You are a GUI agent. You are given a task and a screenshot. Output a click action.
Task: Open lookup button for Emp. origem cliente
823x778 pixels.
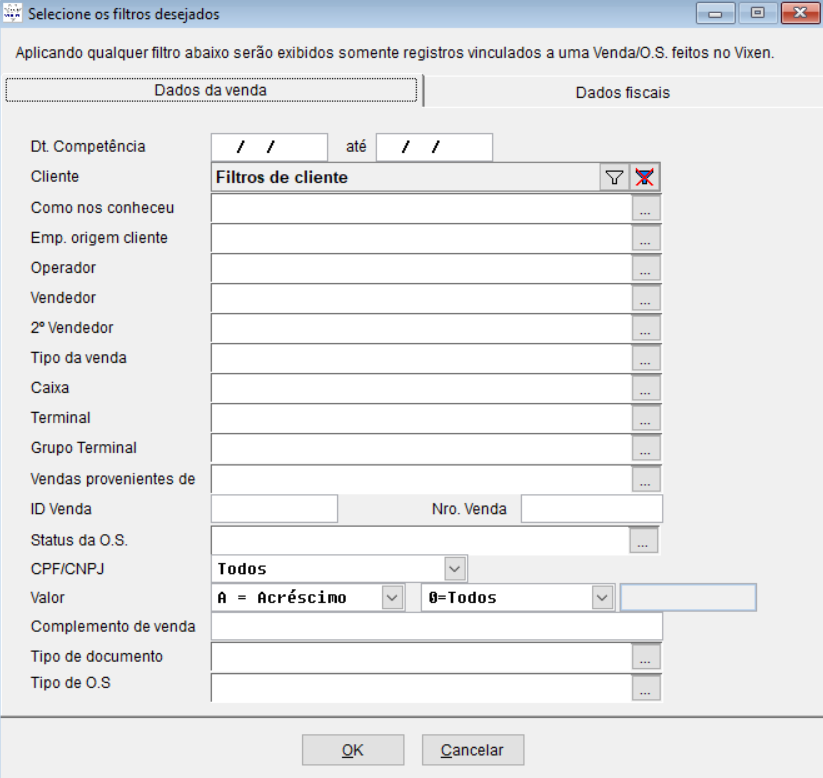[x=646, y=238]
